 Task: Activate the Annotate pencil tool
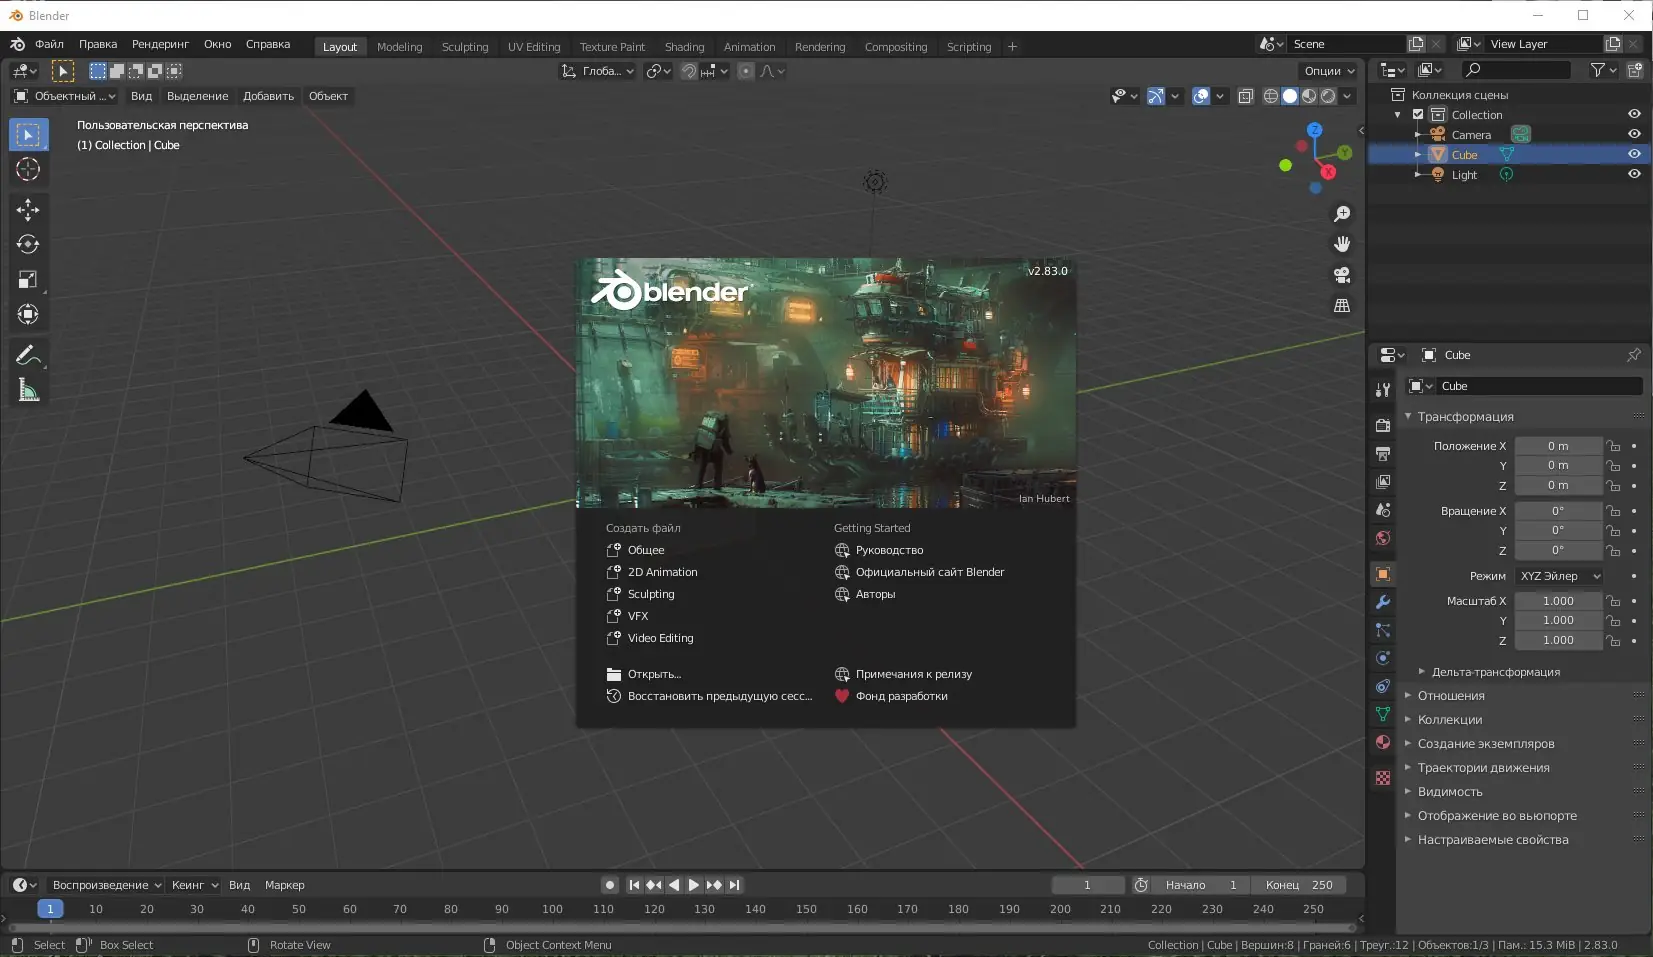[x=28, y=355]
